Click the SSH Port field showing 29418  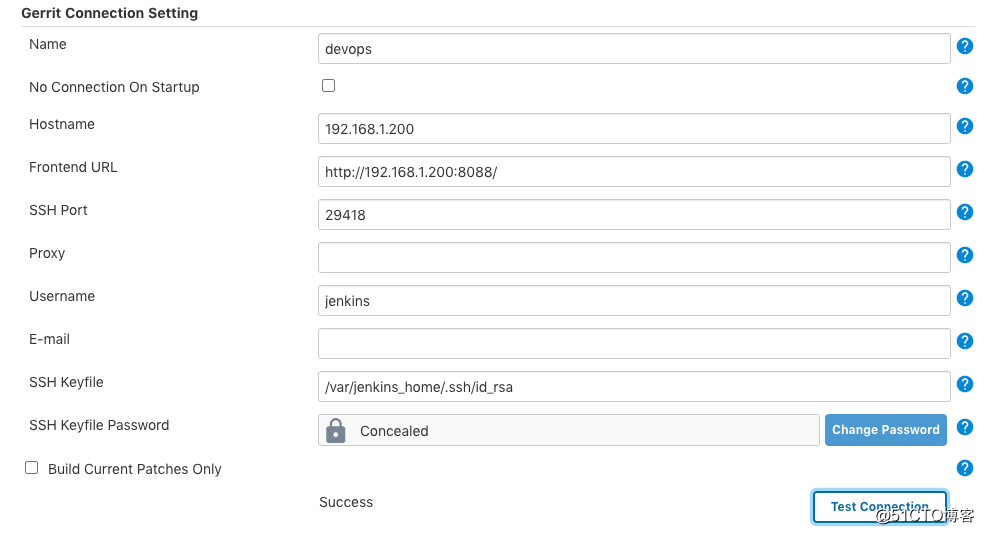(x=634, y=215)
